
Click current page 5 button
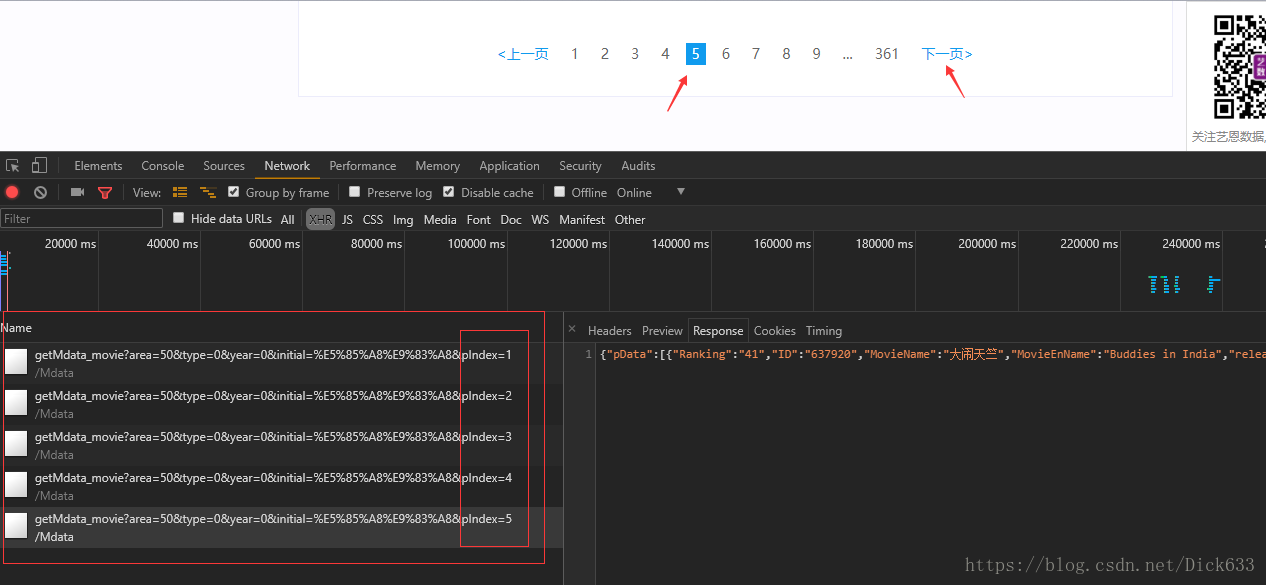[x=696, y=54]
